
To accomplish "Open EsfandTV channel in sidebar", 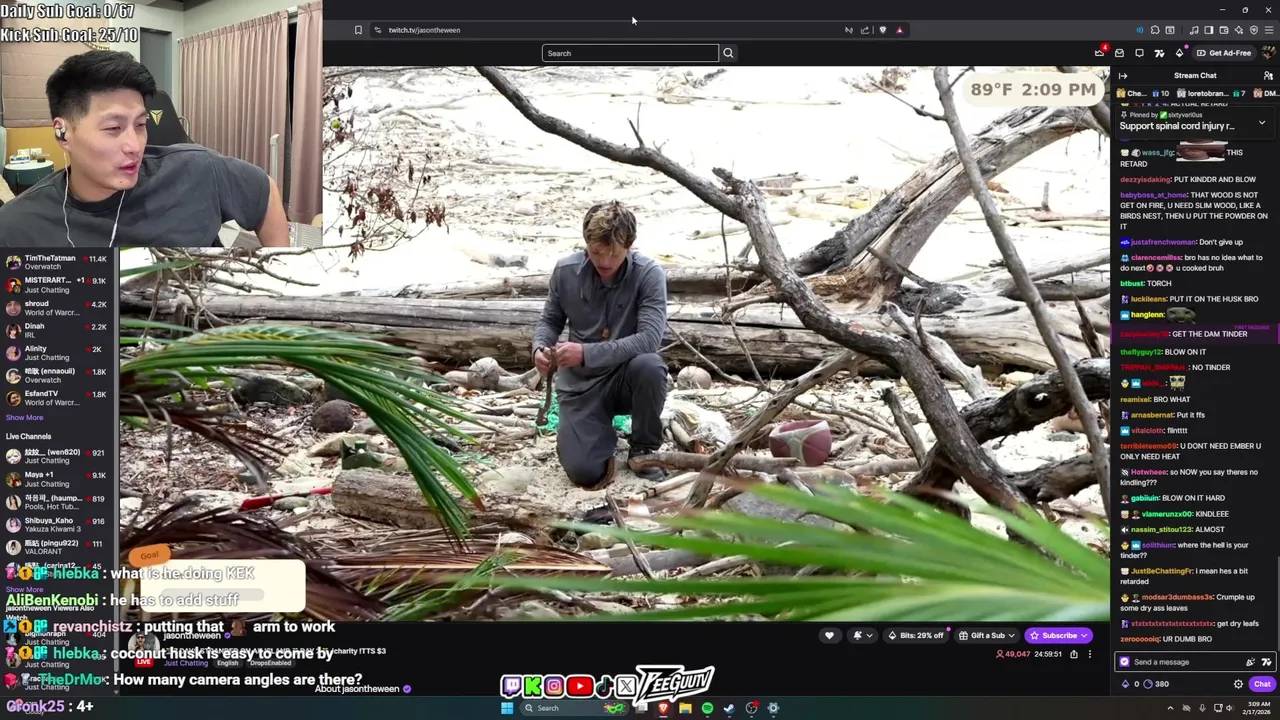I will click(58, 398).
